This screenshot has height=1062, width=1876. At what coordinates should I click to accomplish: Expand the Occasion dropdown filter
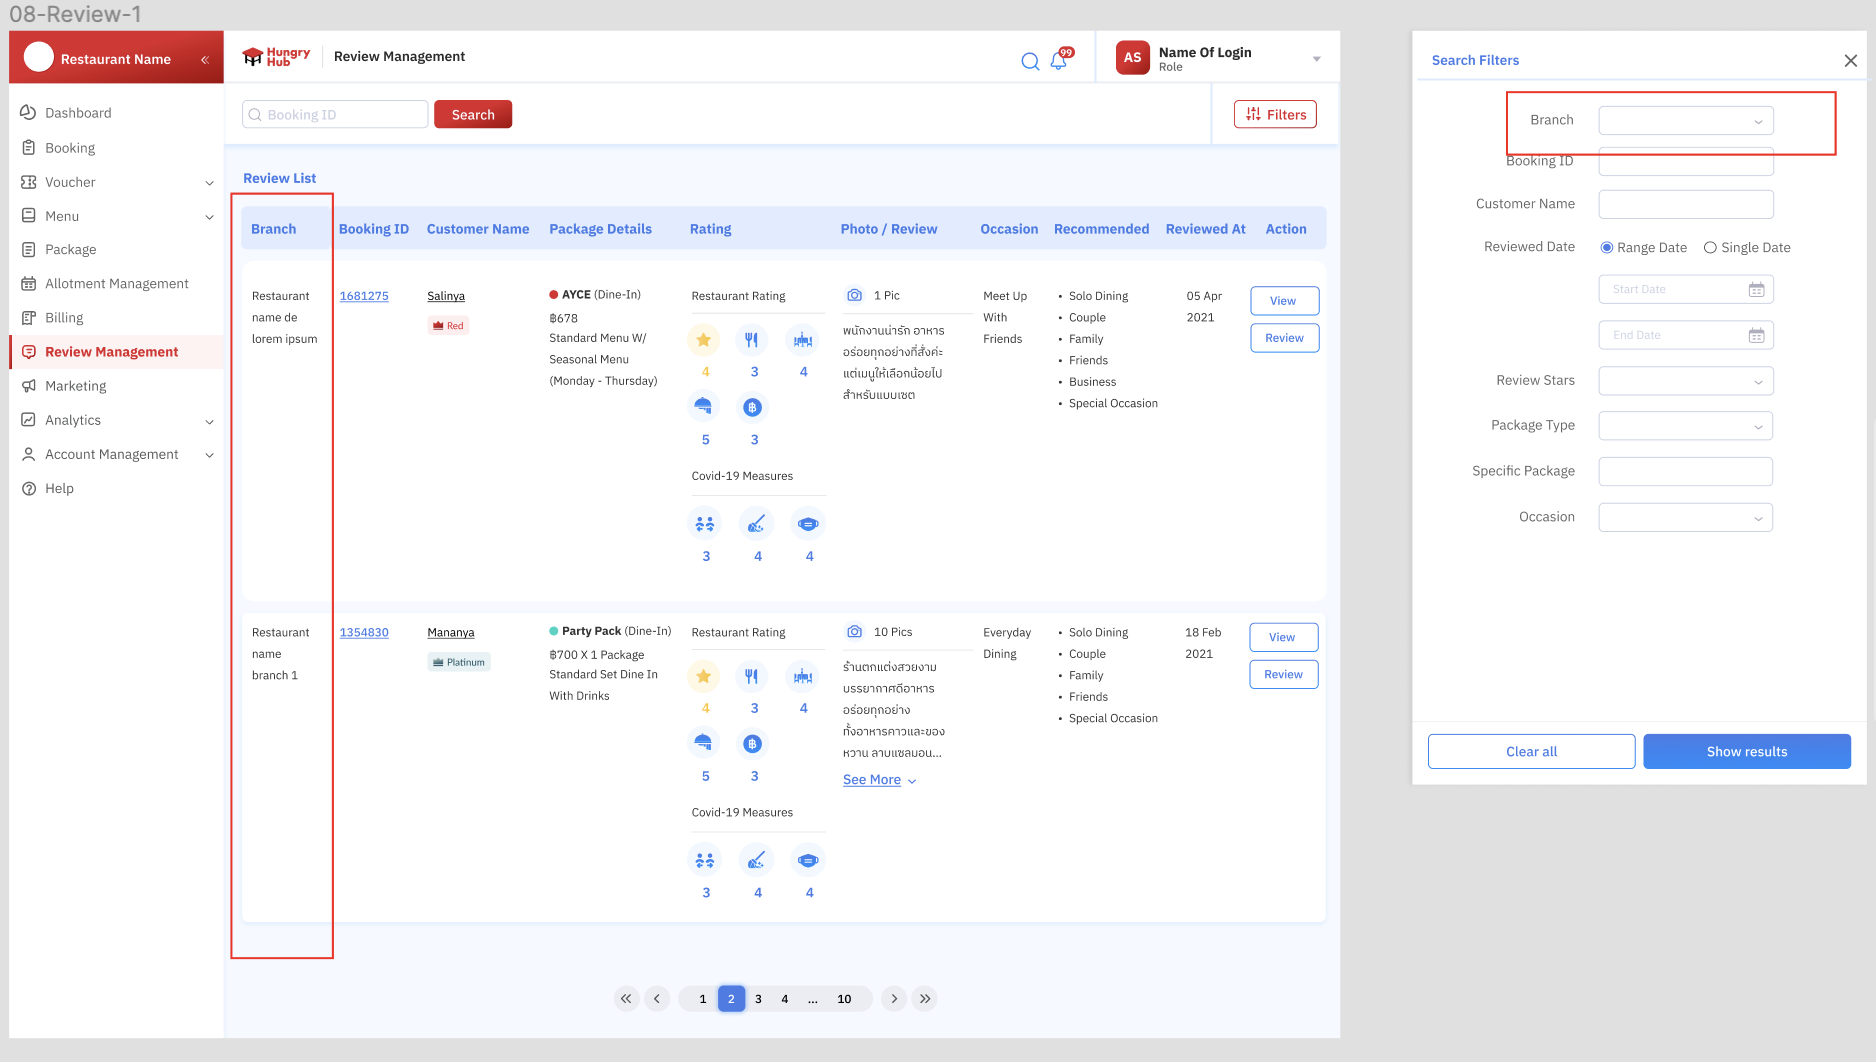pos(1685,518)
